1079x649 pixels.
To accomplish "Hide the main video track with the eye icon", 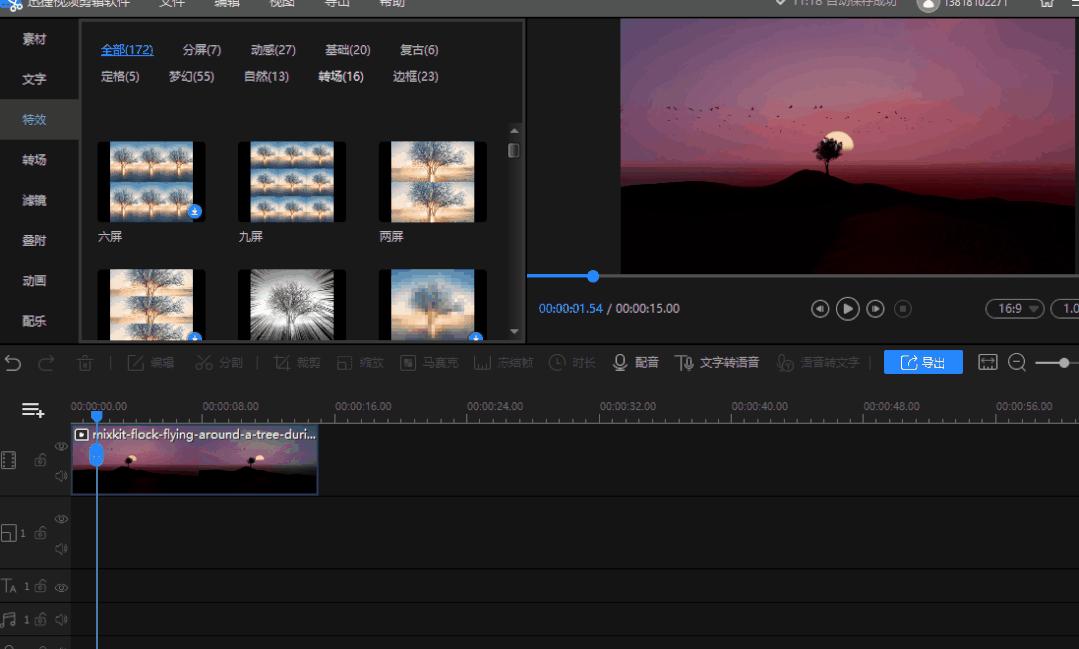I will coord(61,446).
